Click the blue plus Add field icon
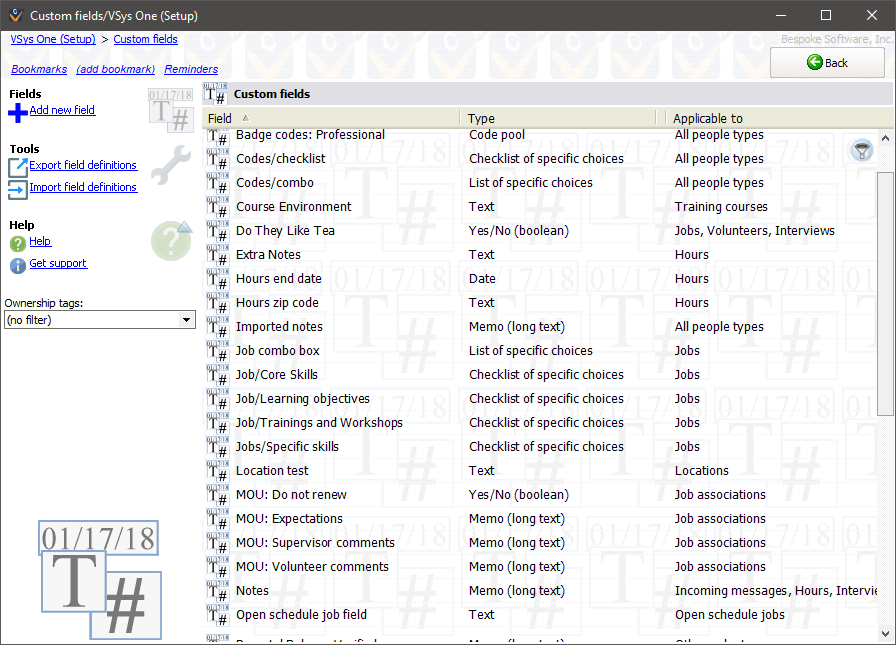Screen dimensions: 896x645 (x=17, y=112)
